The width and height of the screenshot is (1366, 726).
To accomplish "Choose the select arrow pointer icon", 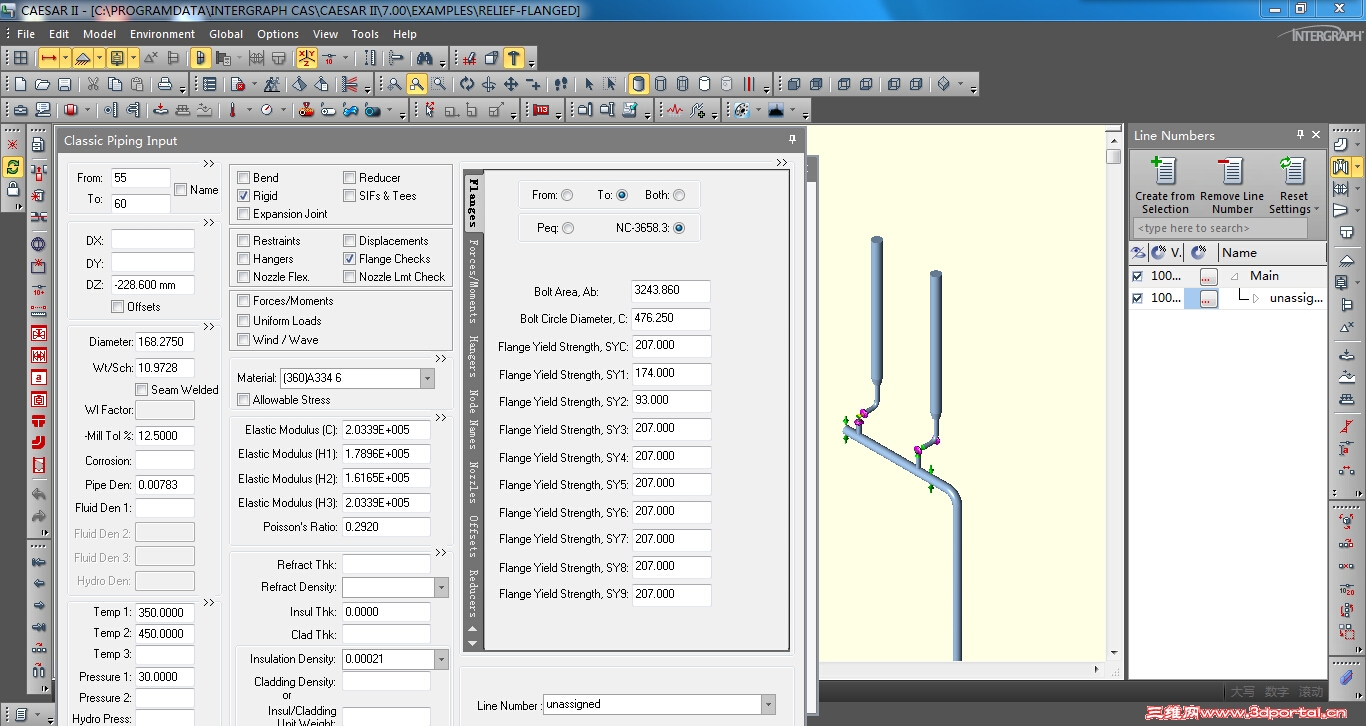I will coord(589,84).
